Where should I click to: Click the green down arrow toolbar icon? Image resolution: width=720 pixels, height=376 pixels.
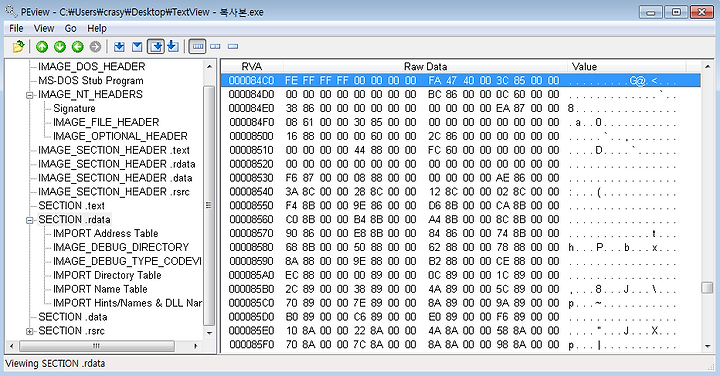(60, 46)
